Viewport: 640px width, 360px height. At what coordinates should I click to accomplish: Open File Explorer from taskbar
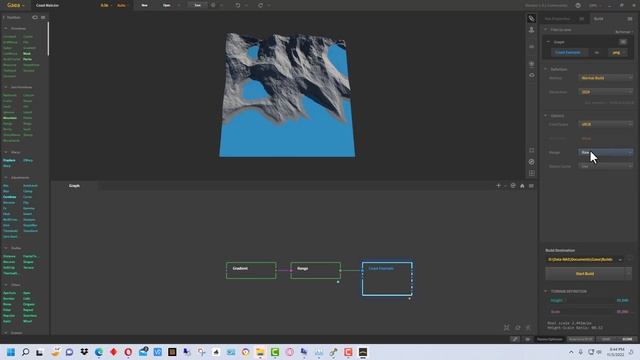click(x=260, y=352)
